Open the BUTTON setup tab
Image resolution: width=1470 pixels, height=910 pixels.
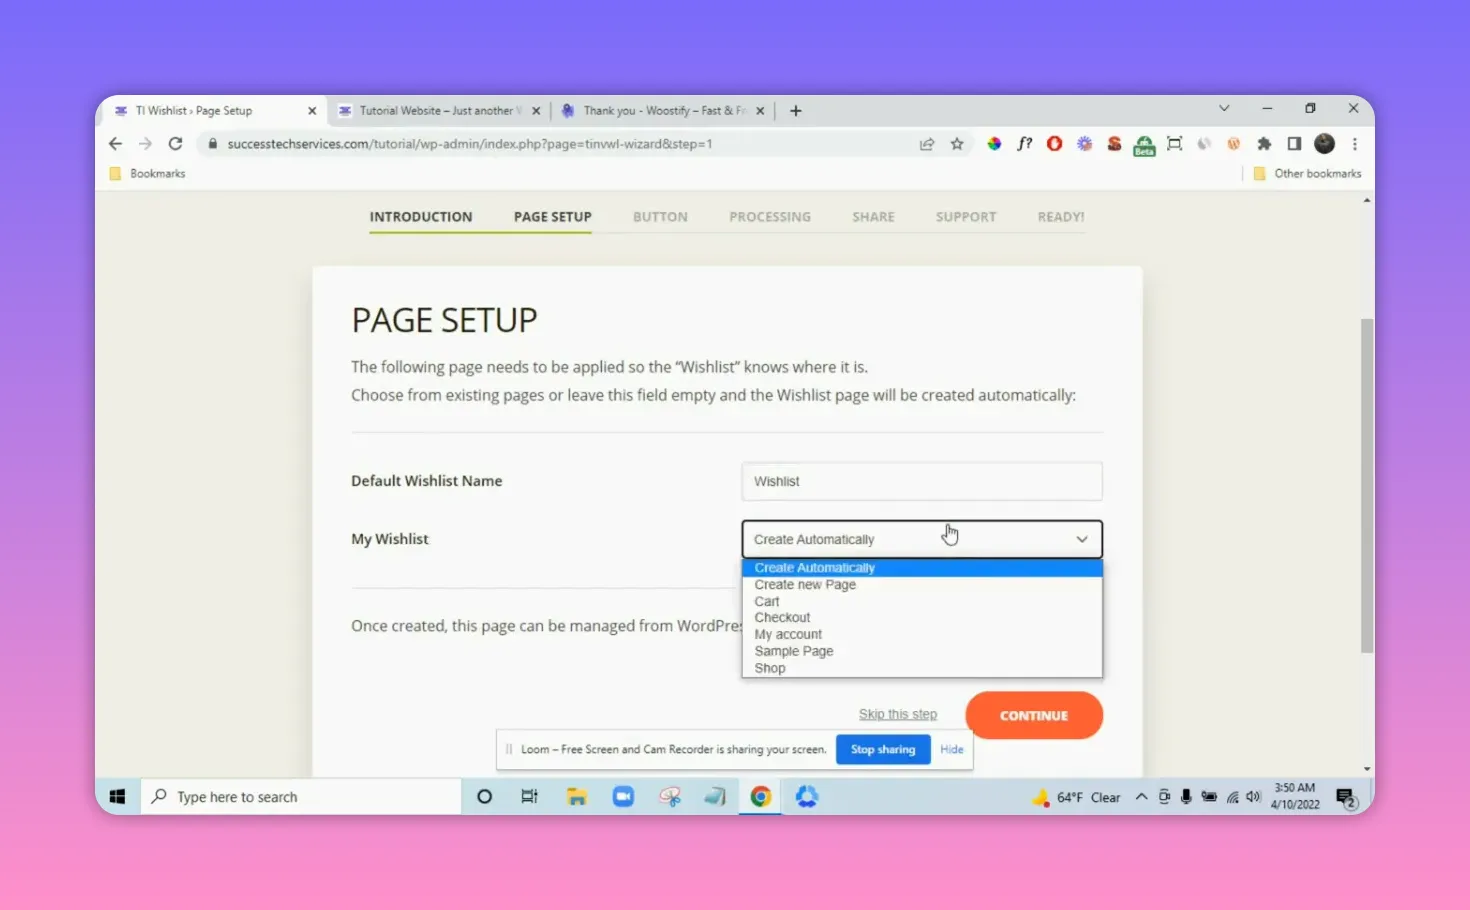coord(660,216)
